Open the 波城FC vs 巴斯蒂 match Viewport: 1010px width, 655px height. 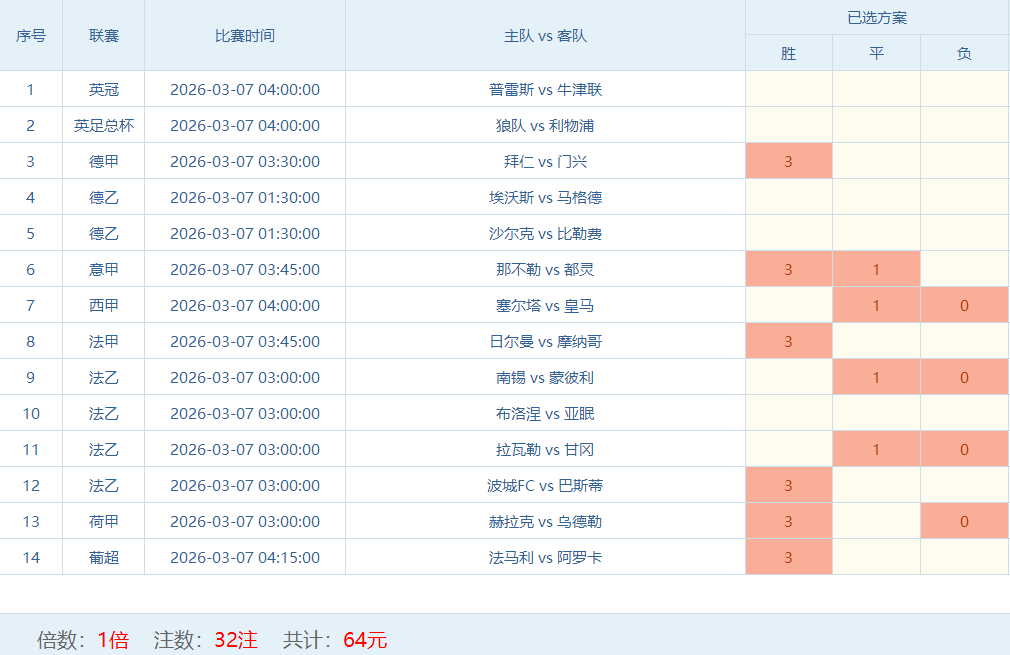(x=545, y=485)
